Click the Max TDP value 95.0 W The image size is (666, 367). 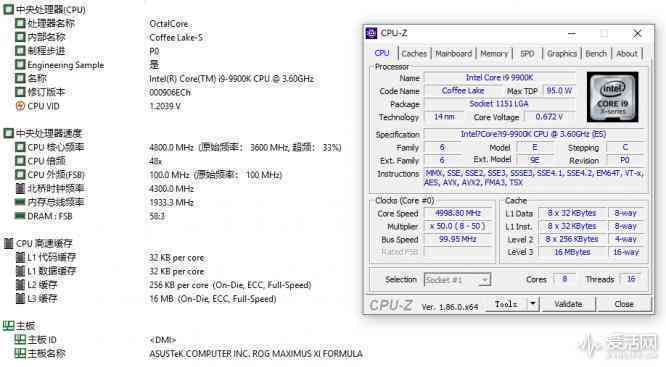click(x=559, y=91)
